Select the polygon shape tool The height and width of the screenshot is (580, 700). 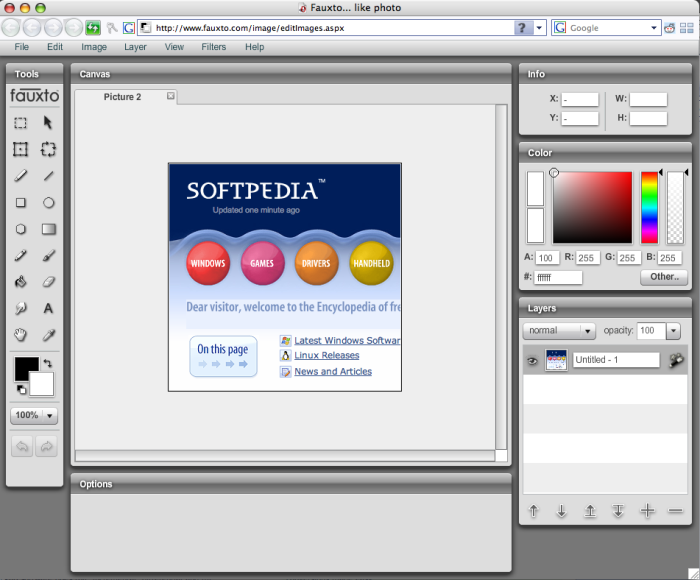click(21, 229)
